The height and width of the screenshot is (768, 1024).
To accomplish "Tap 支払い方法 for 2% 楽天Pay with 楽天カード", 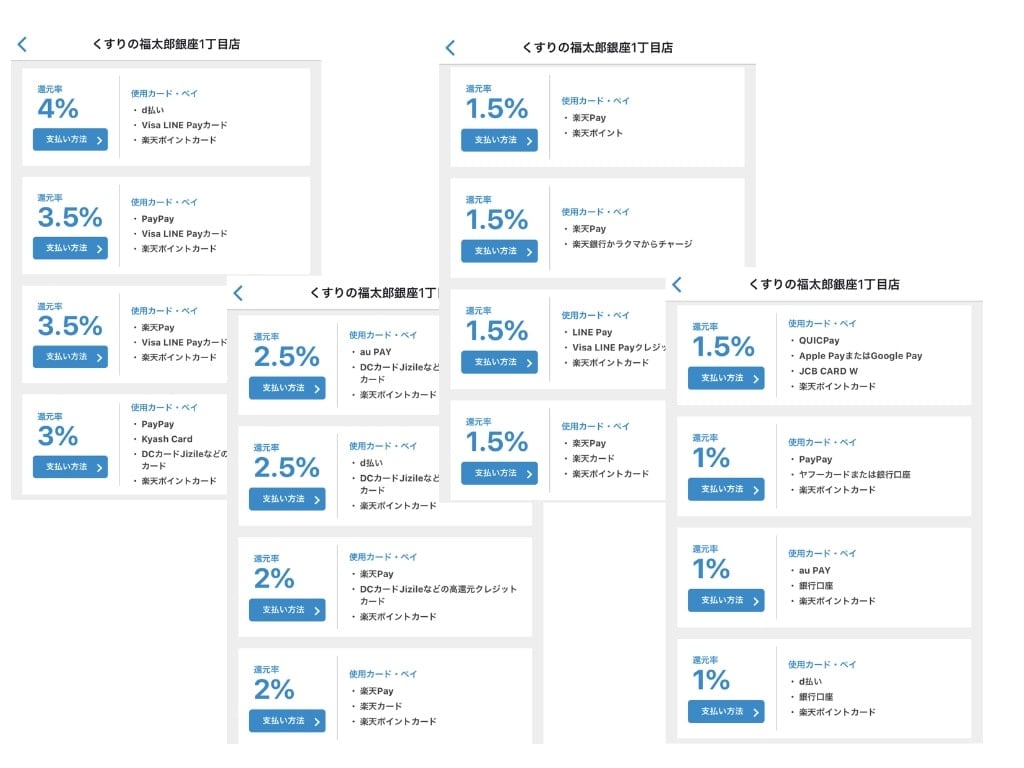I will [287, 720].
